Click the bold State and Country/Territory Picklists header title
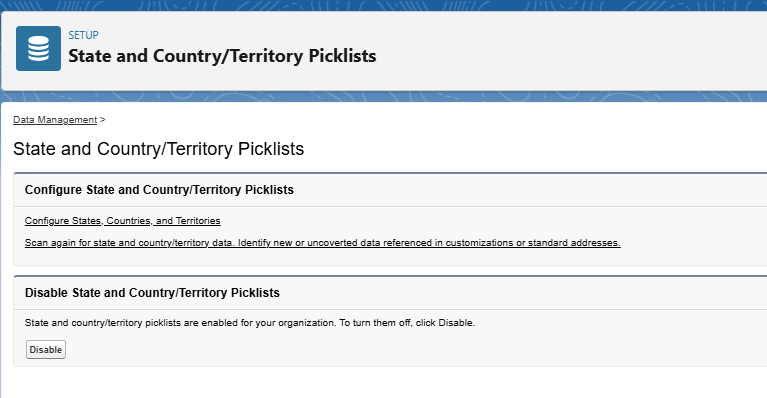 pos(222,56)
